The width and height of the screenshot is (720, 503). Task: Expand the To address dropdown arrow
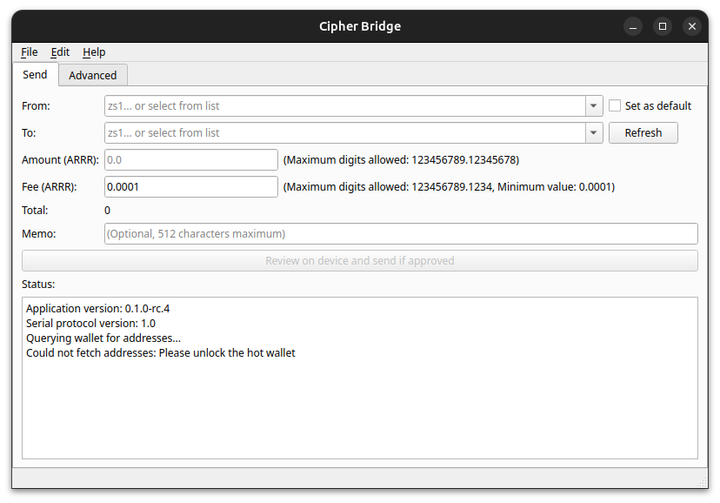coord(593,133)
